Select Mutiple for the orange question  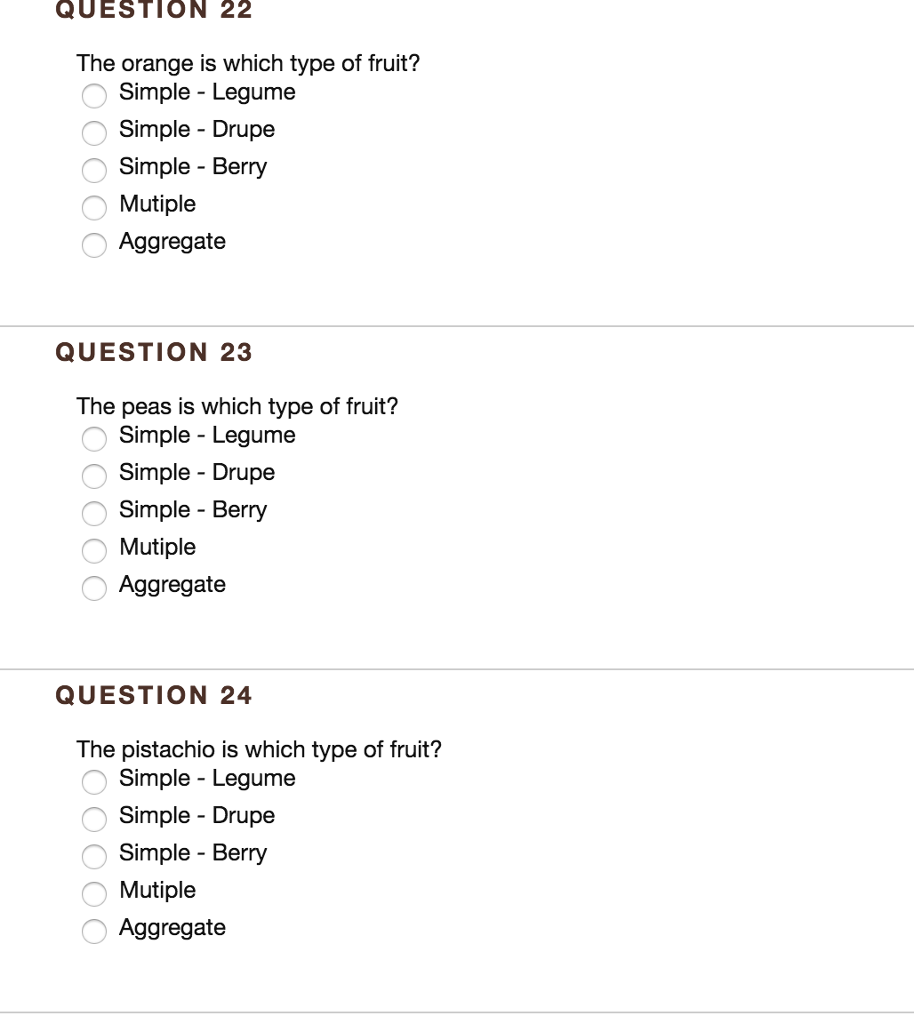[94, 208]
